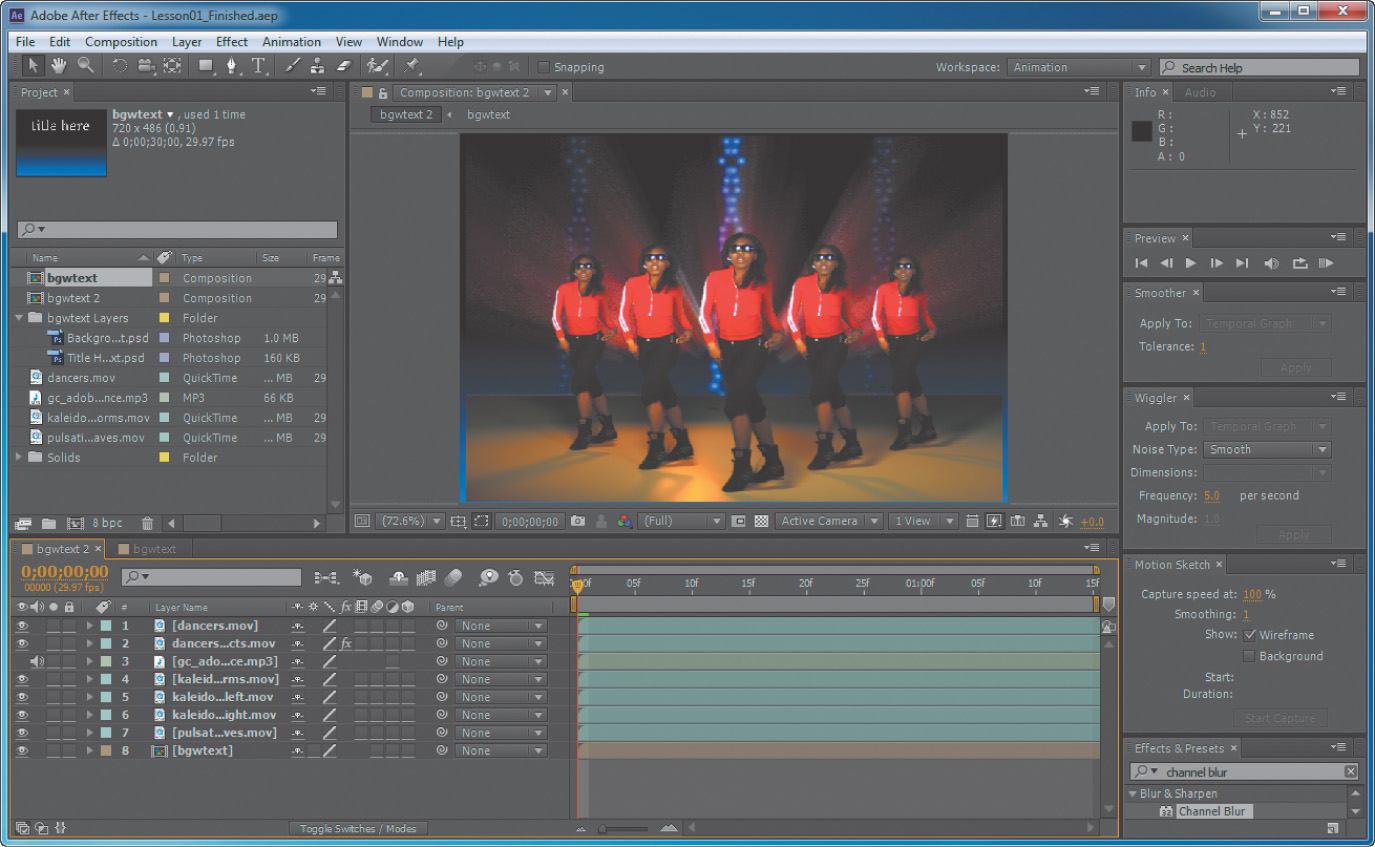Hide the [pulsat...ves.mov] layer
The image size is (1375, 847).
[x=22, y=732]
